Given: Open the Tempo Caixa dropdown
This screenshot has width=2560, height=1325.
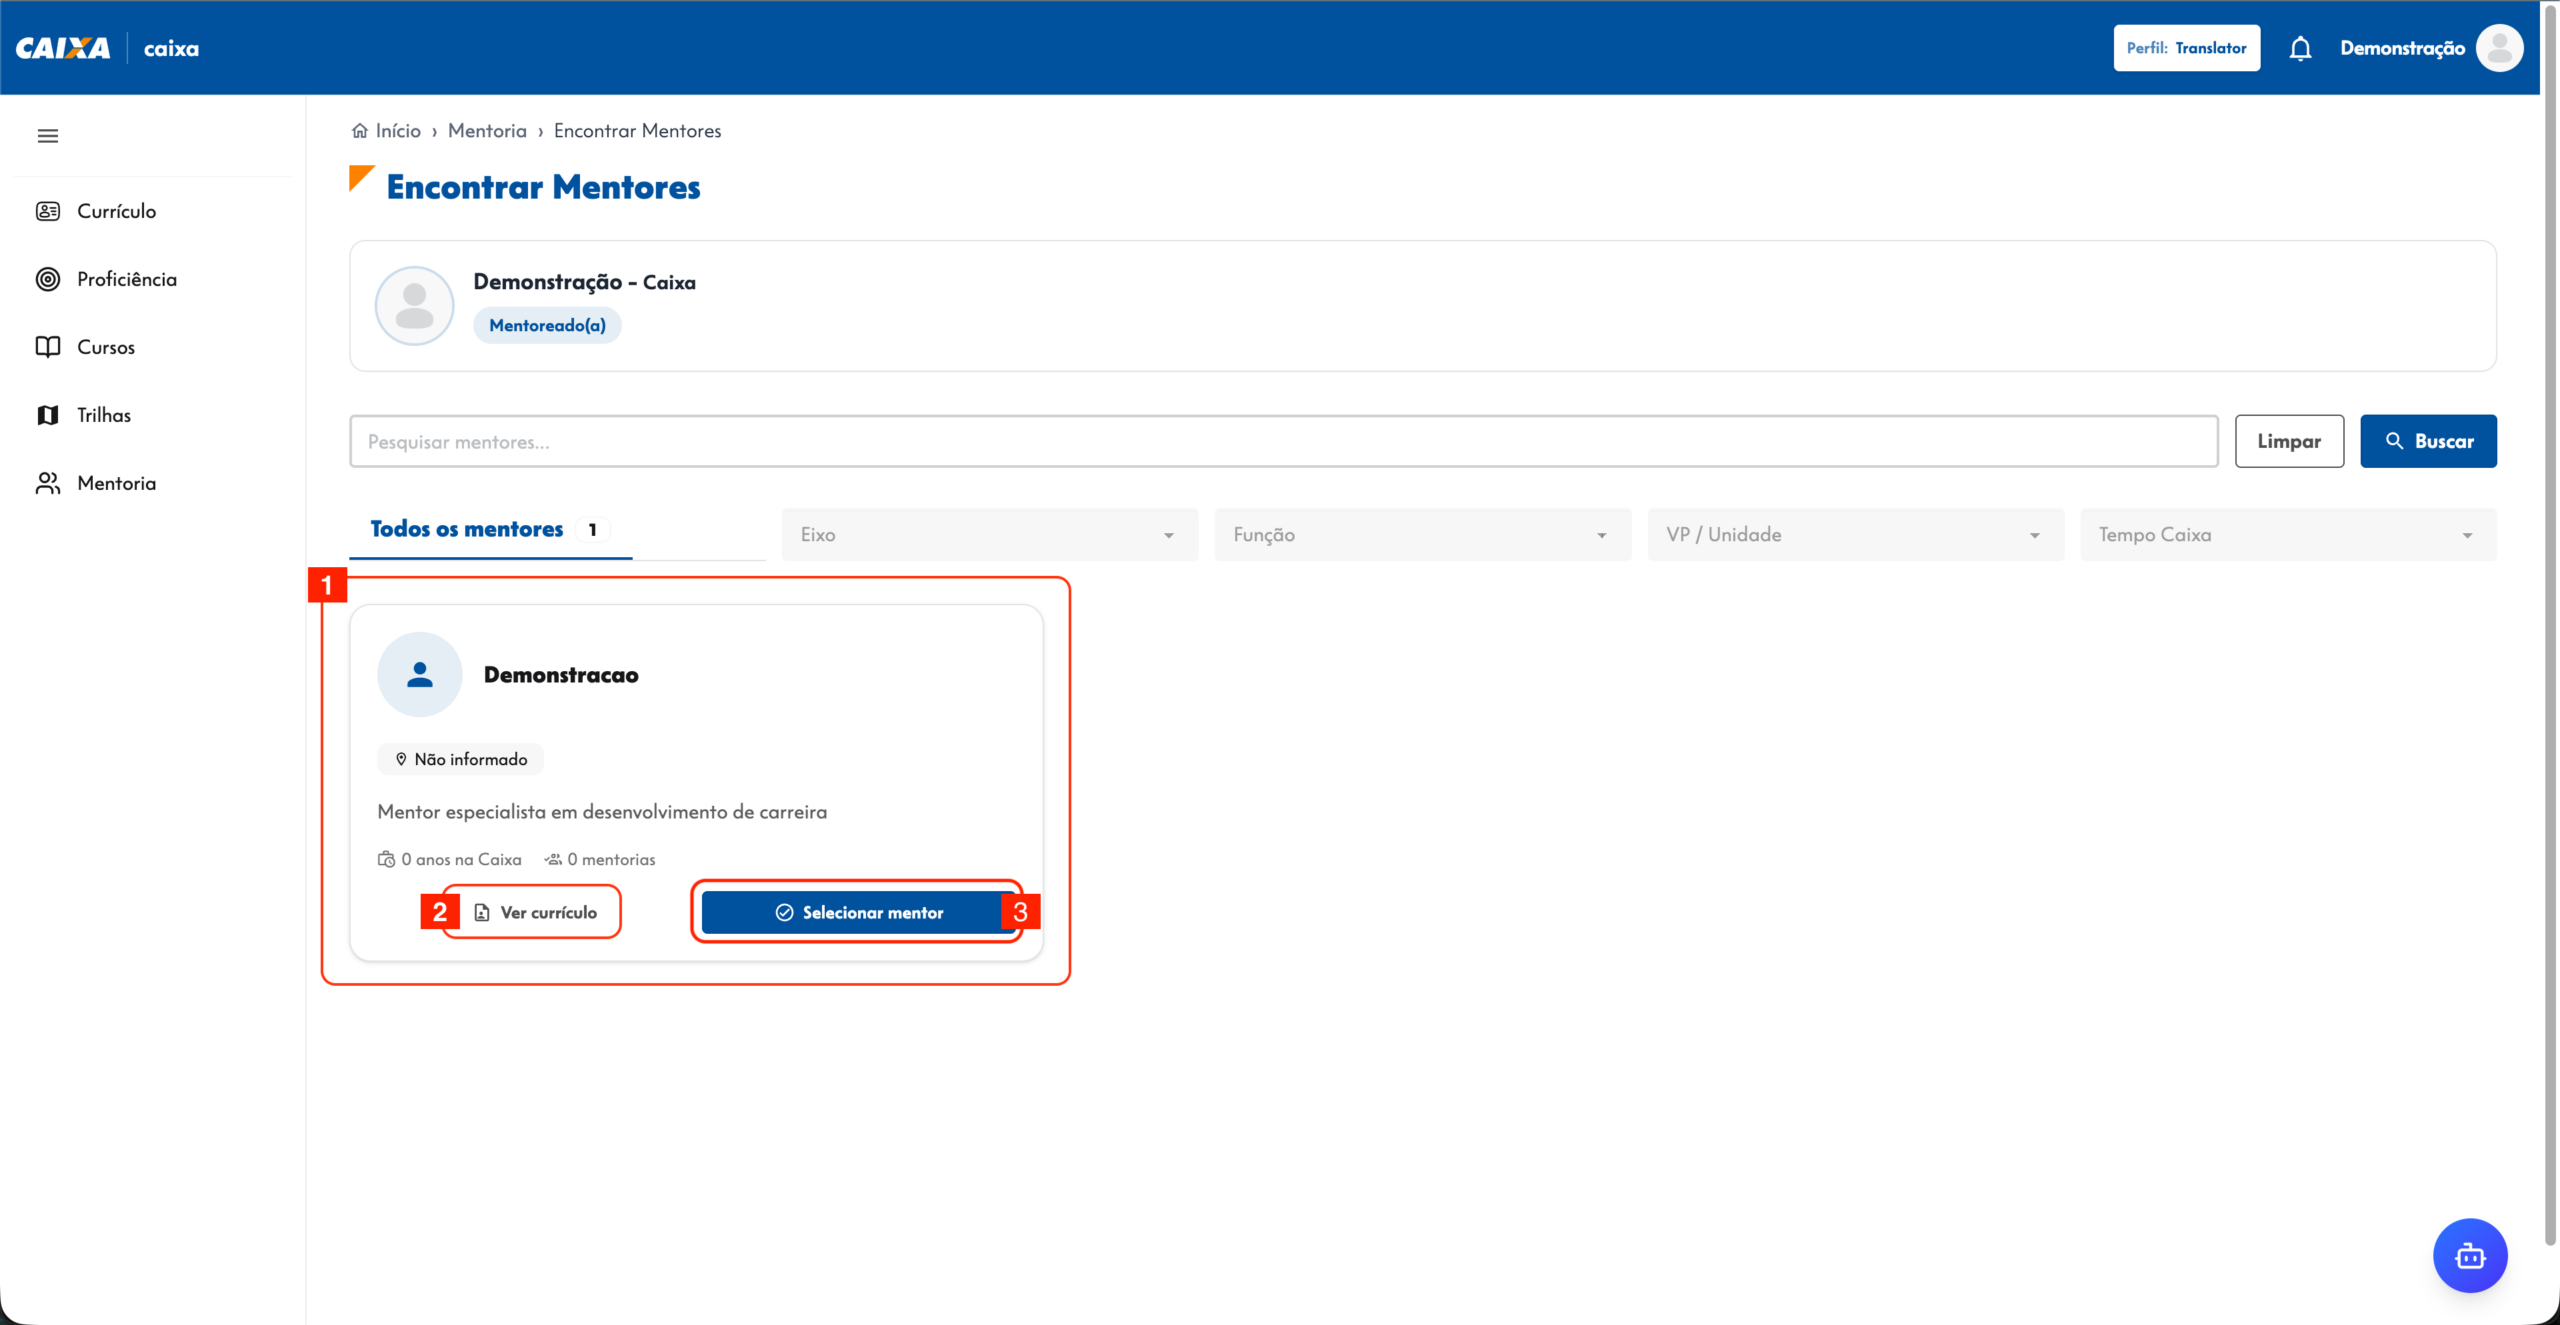Looking at the screenshot, I should [2288, 535].
